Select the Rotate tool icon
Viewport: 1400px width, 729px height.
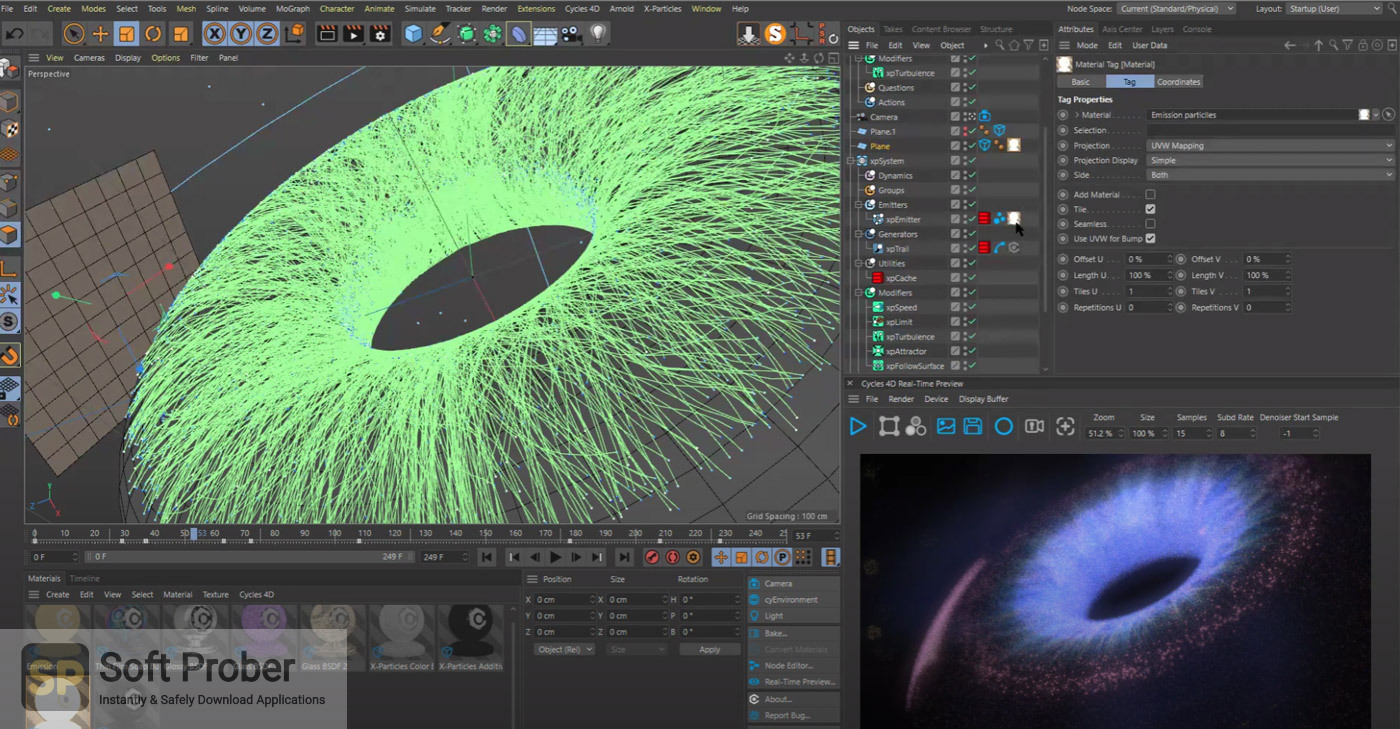pyautogui.click(x=153, y=34)
